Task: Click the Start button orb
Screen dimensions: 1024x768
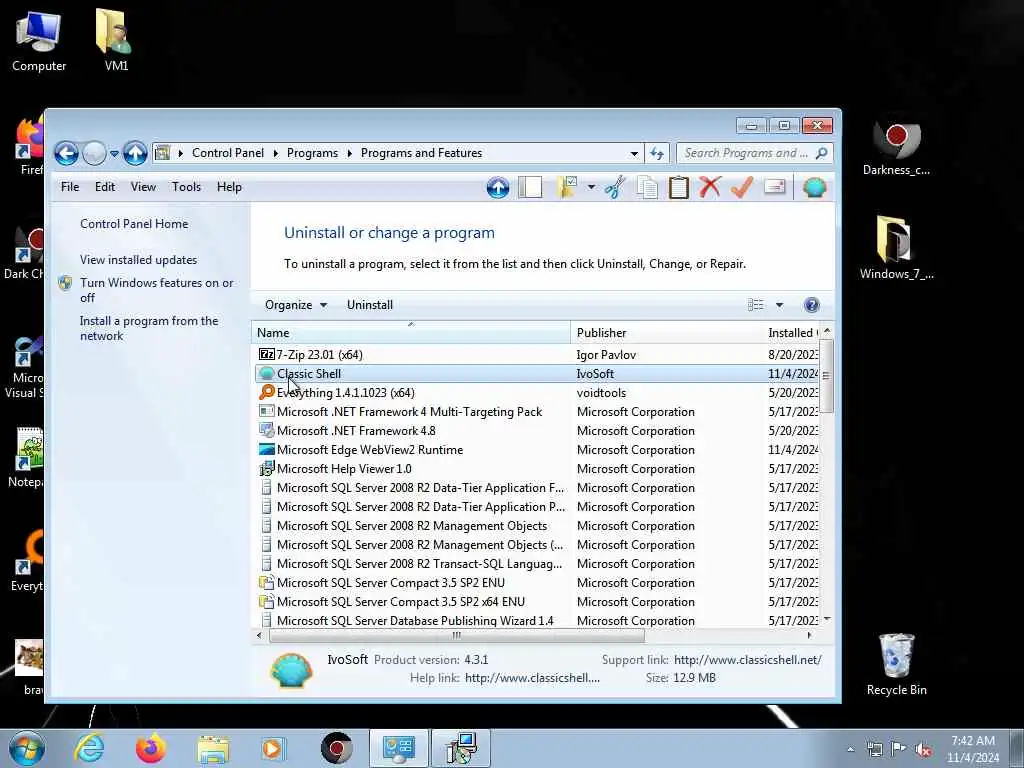Action: pos(26,748)
